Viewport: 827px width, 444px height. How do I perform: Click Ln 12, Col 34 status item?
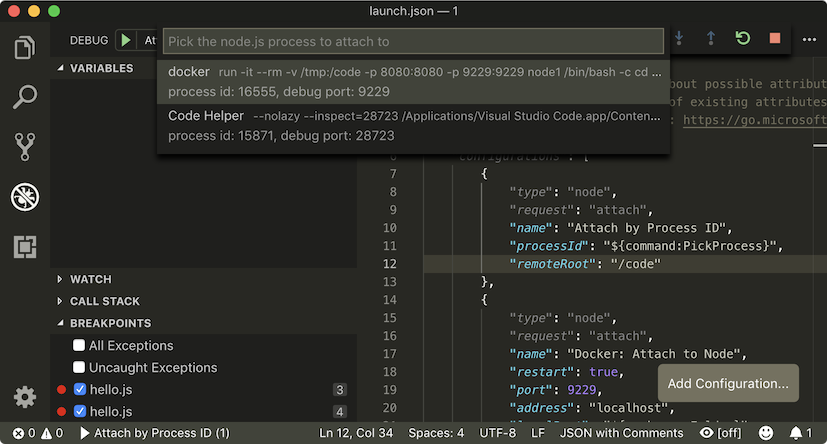[356, 433]
